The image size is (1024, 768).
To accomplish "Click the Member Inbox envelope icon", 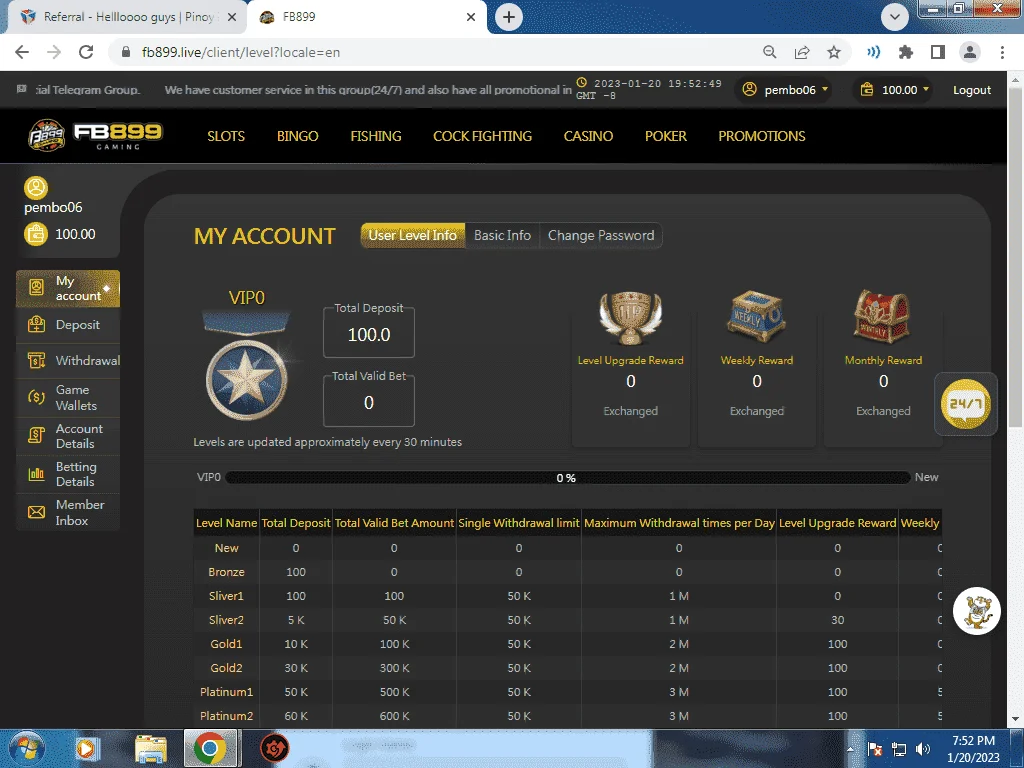I will [x=37, y=513].
